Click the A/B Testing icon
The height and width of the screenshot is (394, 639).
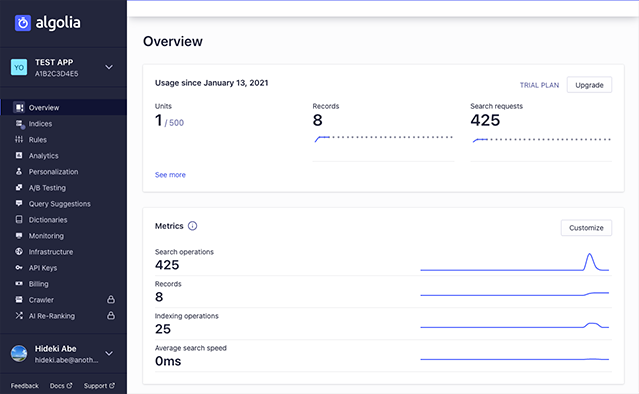(x=19, y=187)
